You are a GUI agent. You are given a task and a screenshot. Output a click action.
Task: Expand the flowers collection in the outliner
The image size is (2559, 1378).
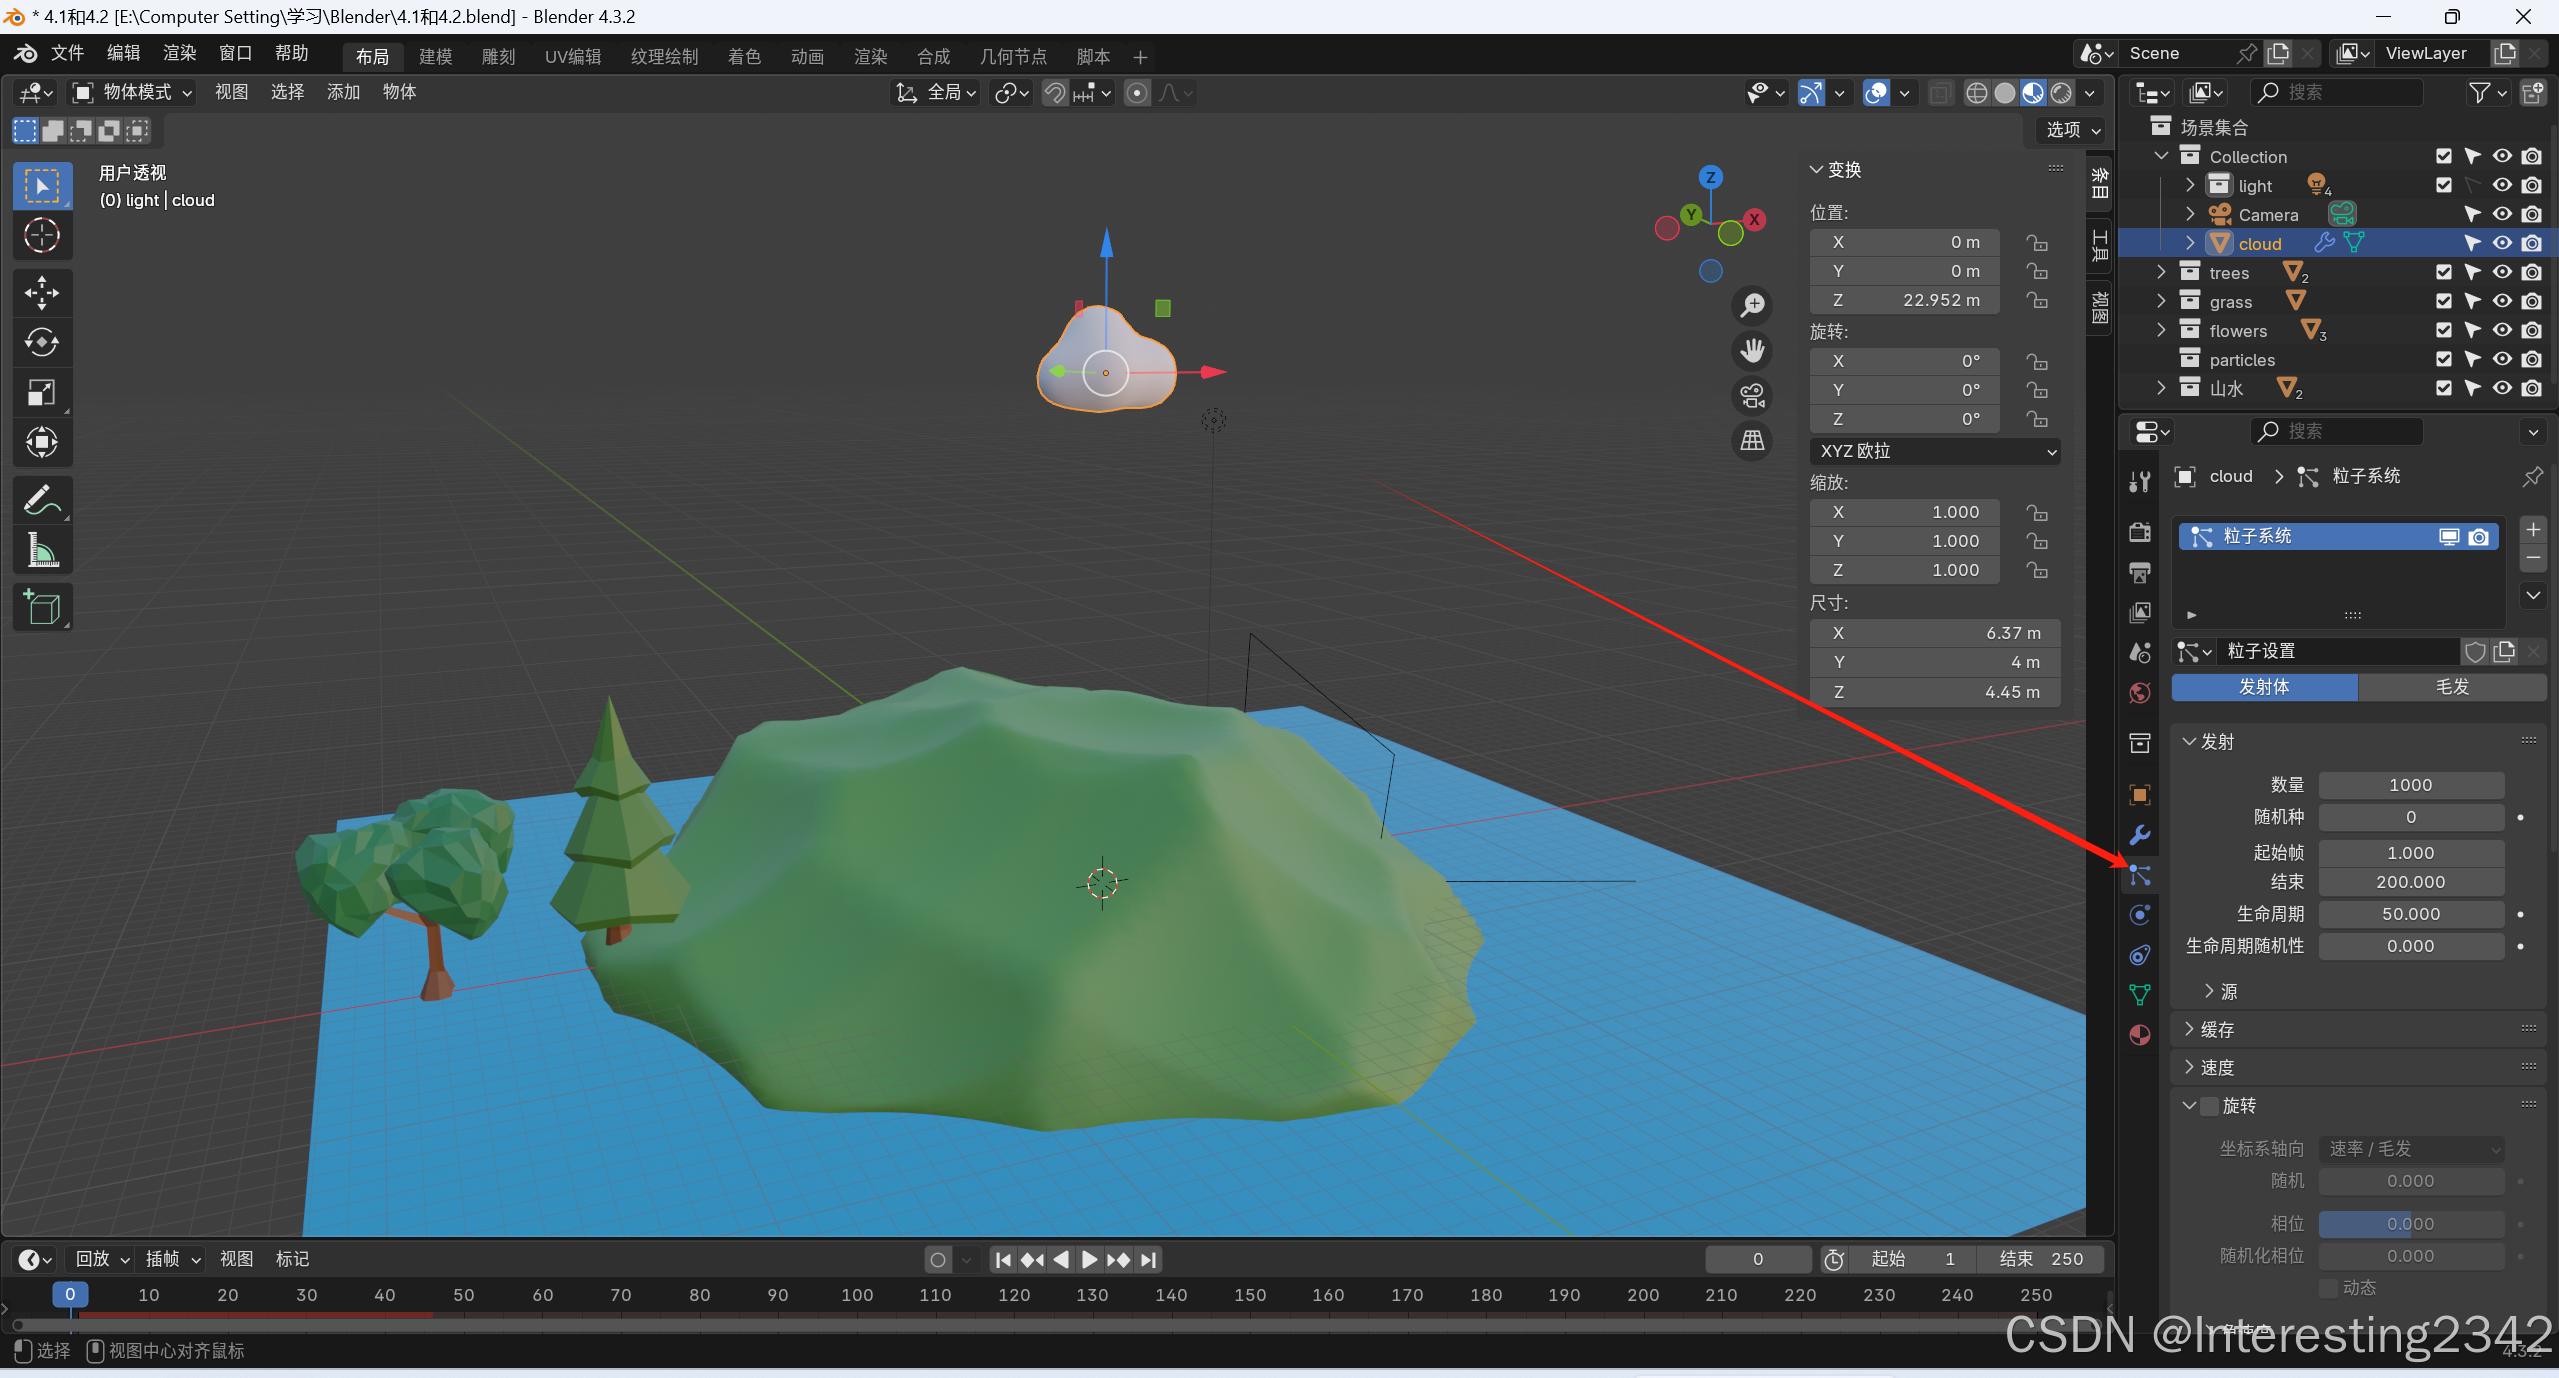2161,330
